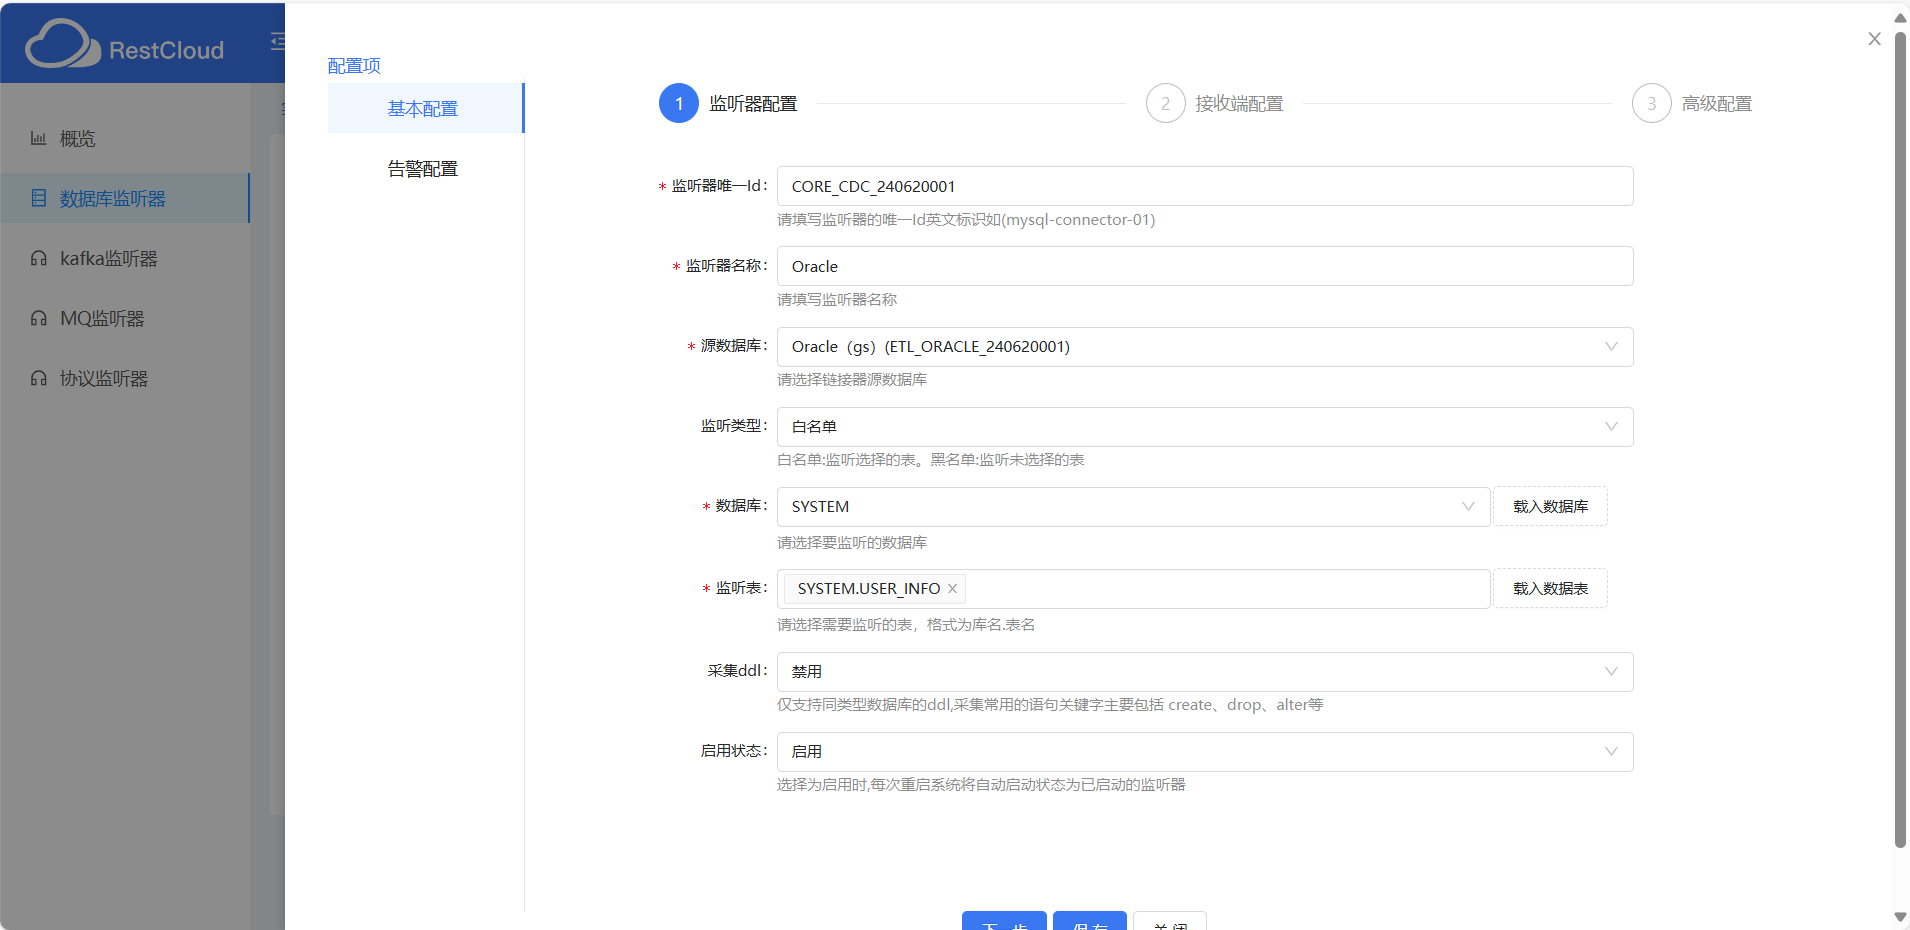The height and width of the screenshot is (930, 1910).
Task: Click the 启用状态 restart explanation text
Action: [x=981, y=785]
